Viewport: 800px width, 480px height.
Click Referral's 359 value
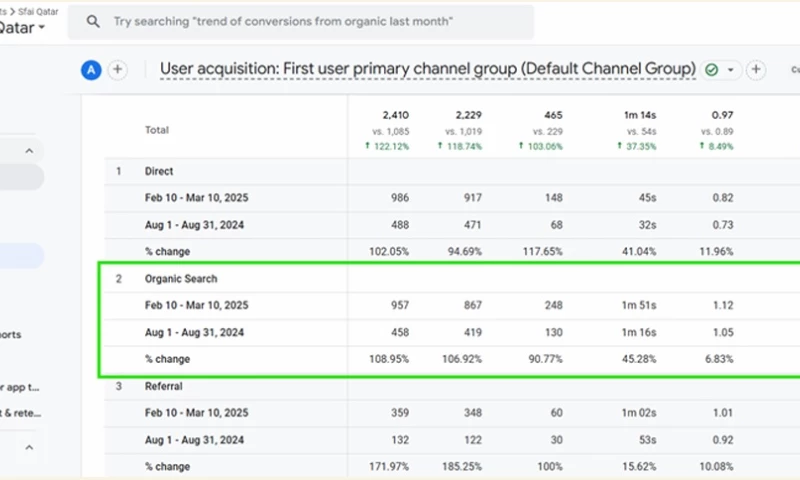400,413
